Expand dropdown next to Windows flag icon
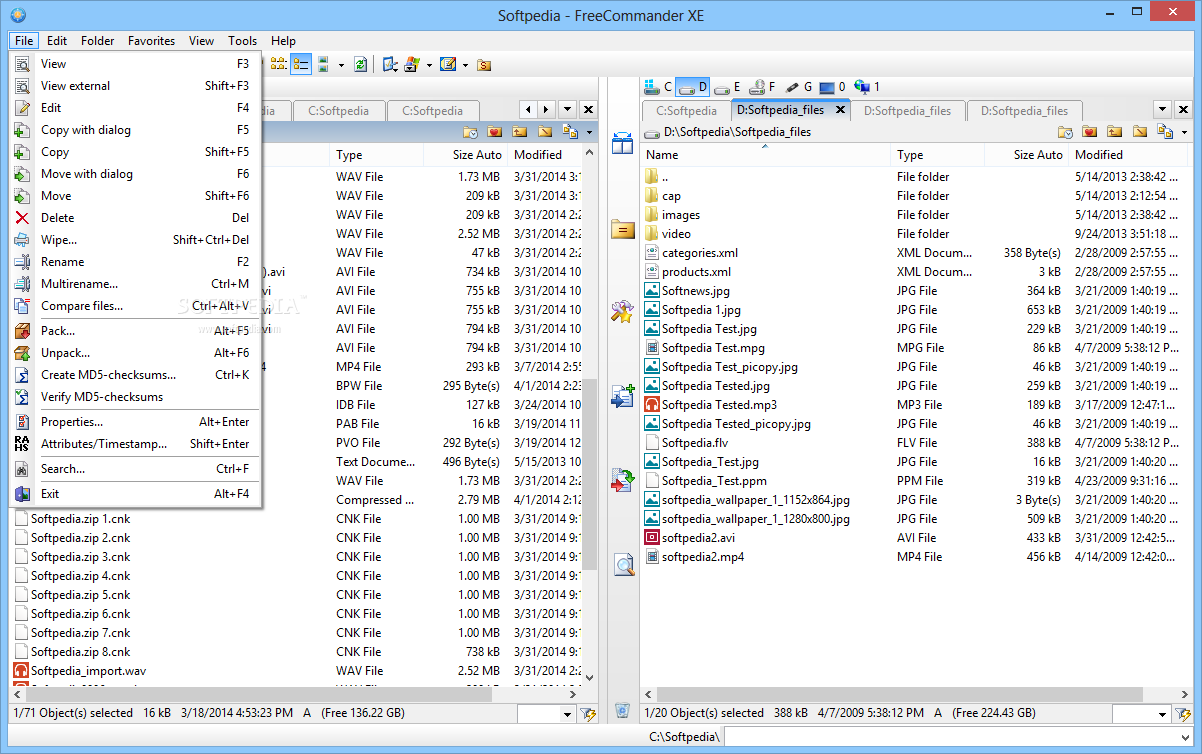The width and height of the screenshot is (1202, 754). click(x=429, y=65)
